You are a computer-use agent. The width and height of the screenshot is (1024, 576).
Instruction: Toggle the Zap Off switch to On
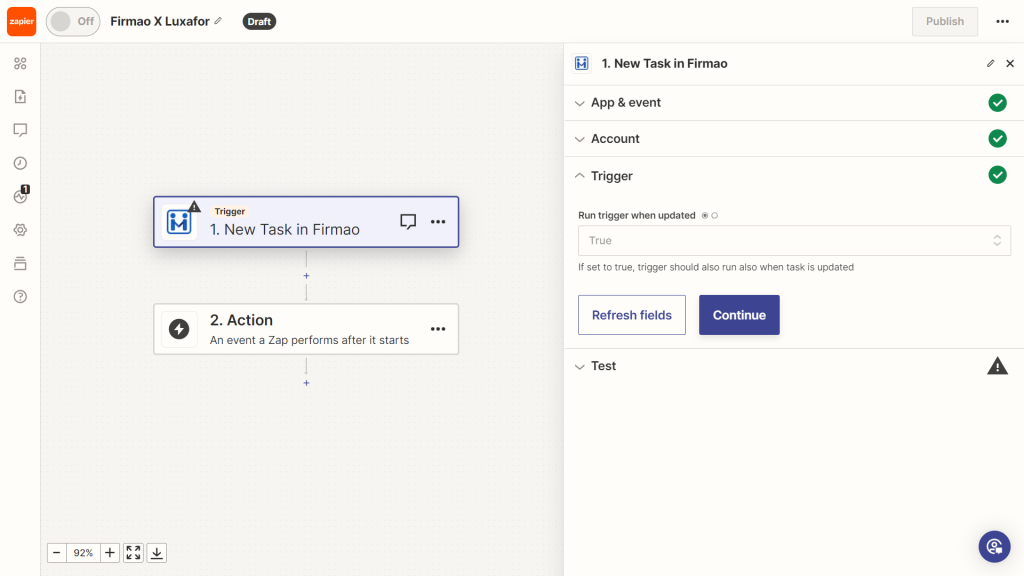71,21
